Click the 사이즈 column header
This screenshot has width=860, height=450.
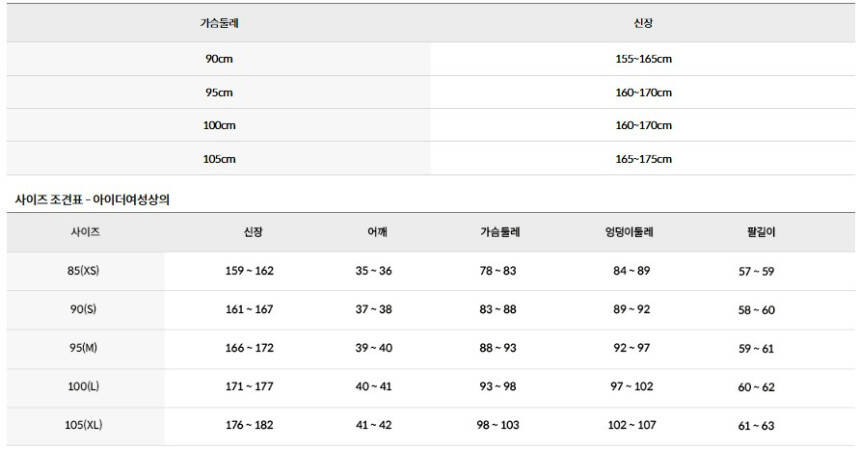[x=85, y=232]
